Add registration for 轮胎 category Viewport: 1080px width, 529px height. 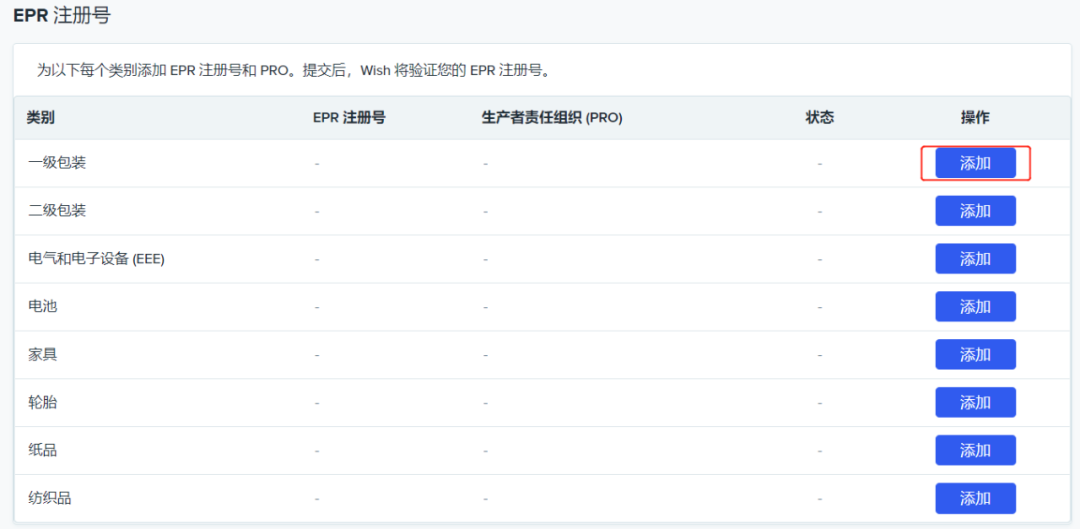(x=975, y=403)
